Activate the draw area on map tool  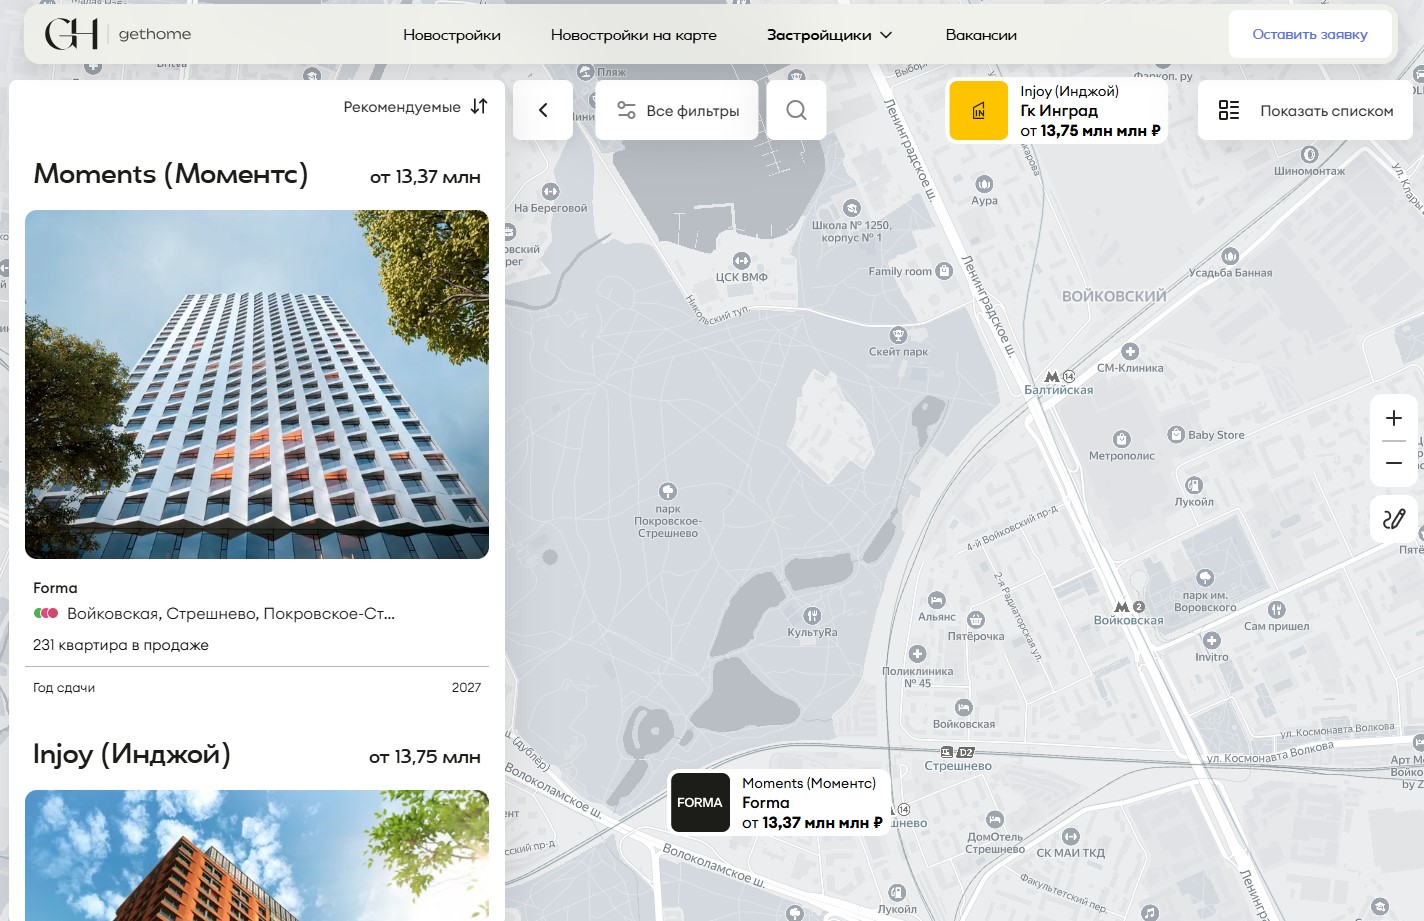click(x=1394, y=519)
